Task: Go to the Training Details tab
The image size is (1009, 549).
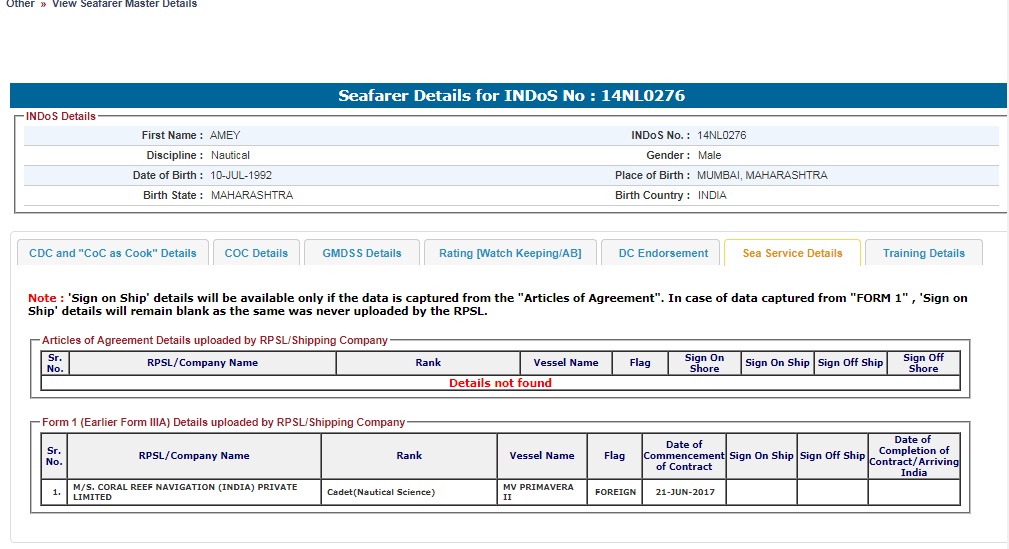Action: 923,253
